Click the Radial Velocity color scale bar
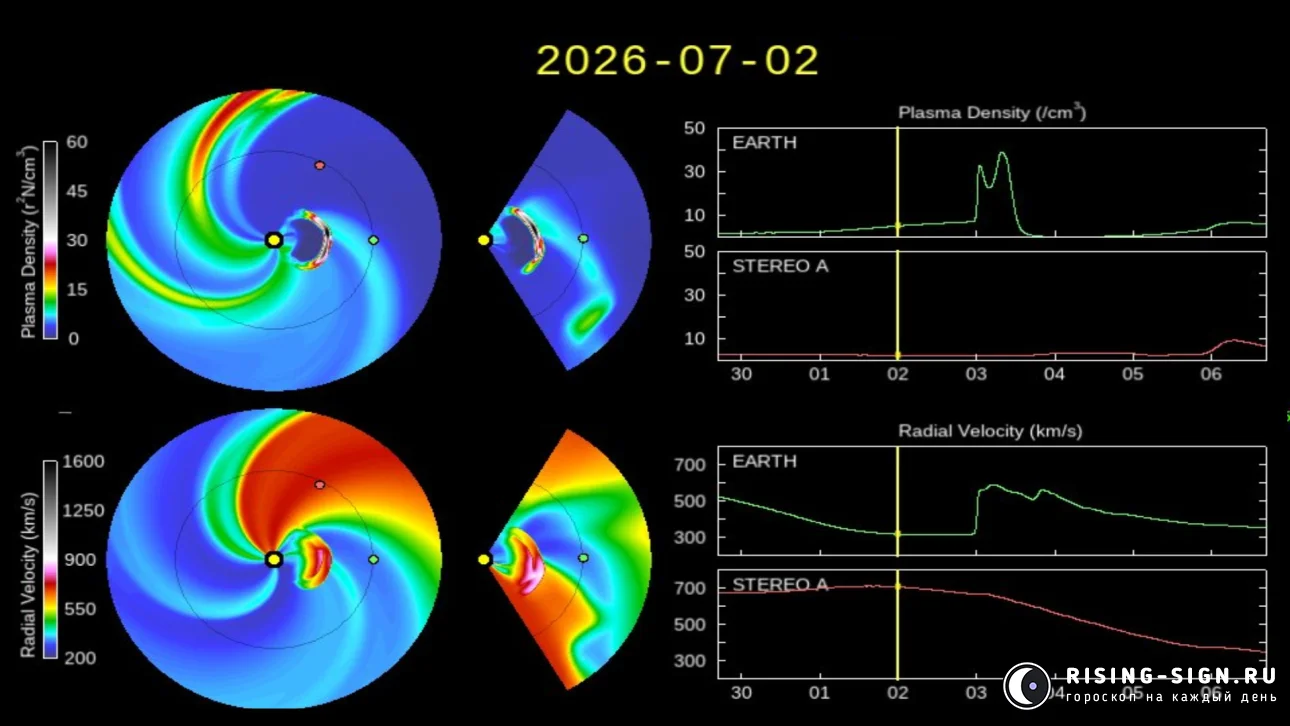 pyautogui.click(x=50, y=559)
